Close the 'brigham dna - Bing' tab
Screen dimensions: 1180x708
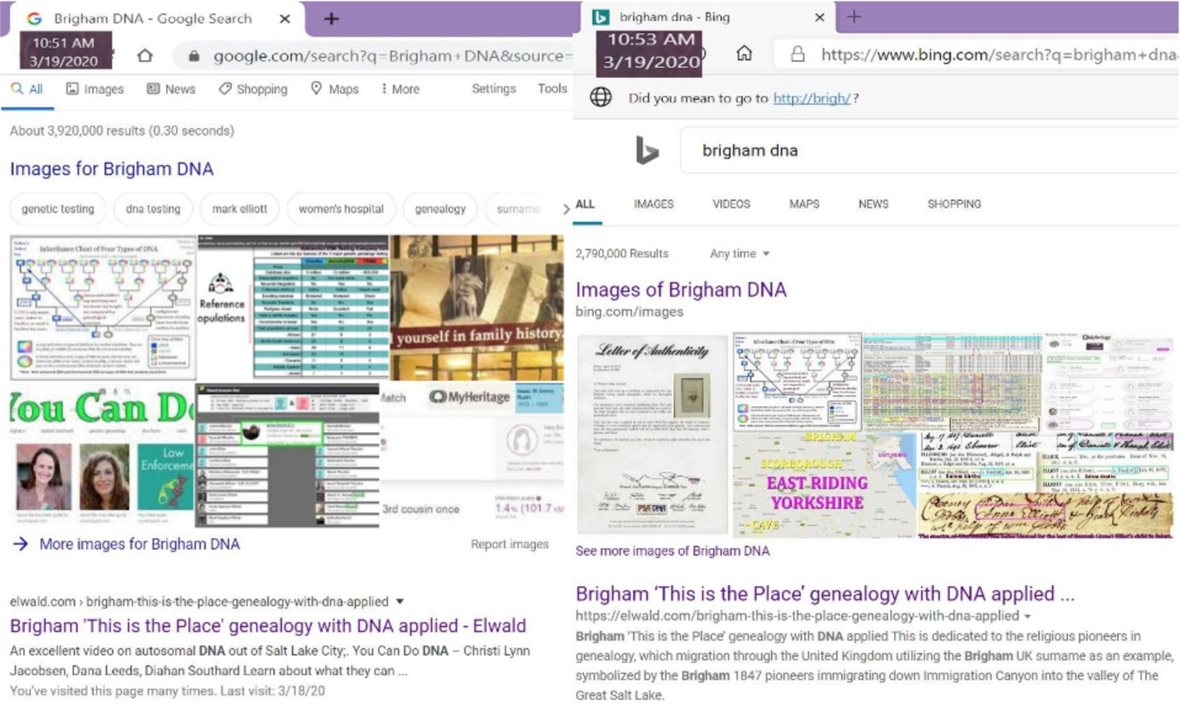pos(820,17)
